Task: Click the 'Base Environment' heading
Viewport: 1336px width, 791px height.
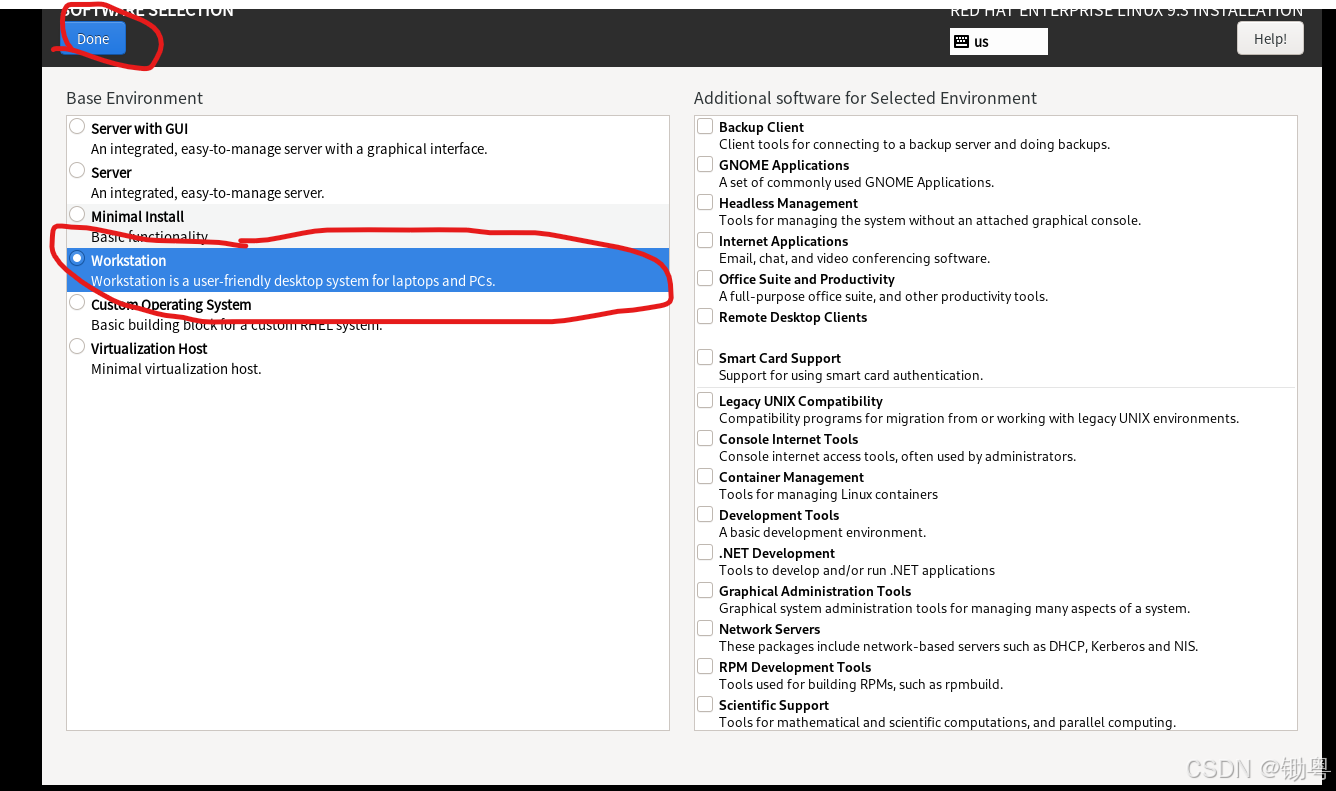Action: click(134, 98)
